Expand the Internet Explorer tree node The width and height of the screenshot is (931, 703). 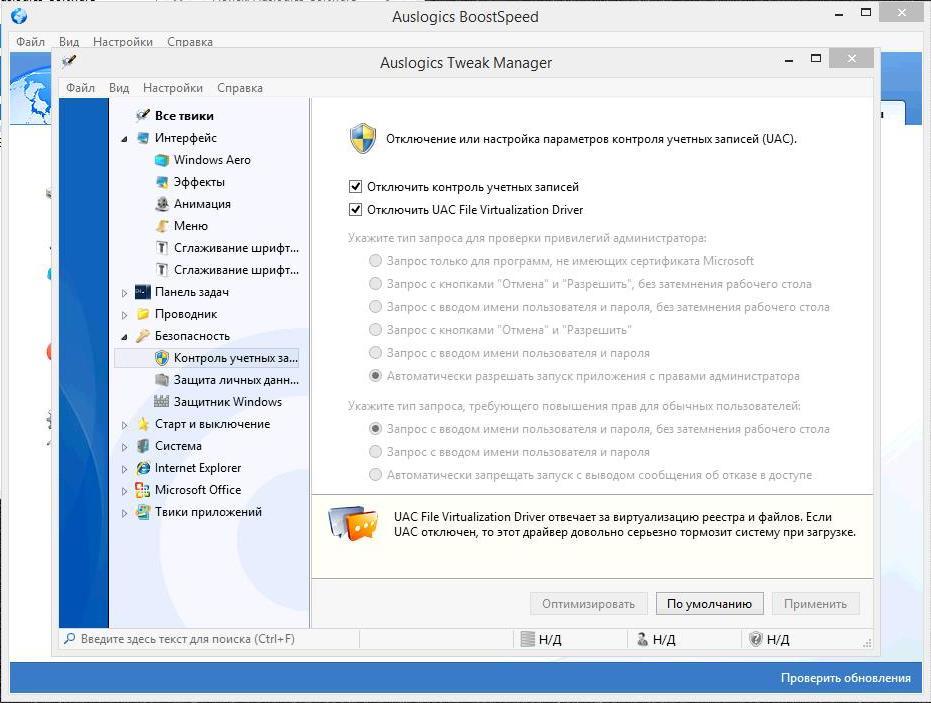coord(124,469)
